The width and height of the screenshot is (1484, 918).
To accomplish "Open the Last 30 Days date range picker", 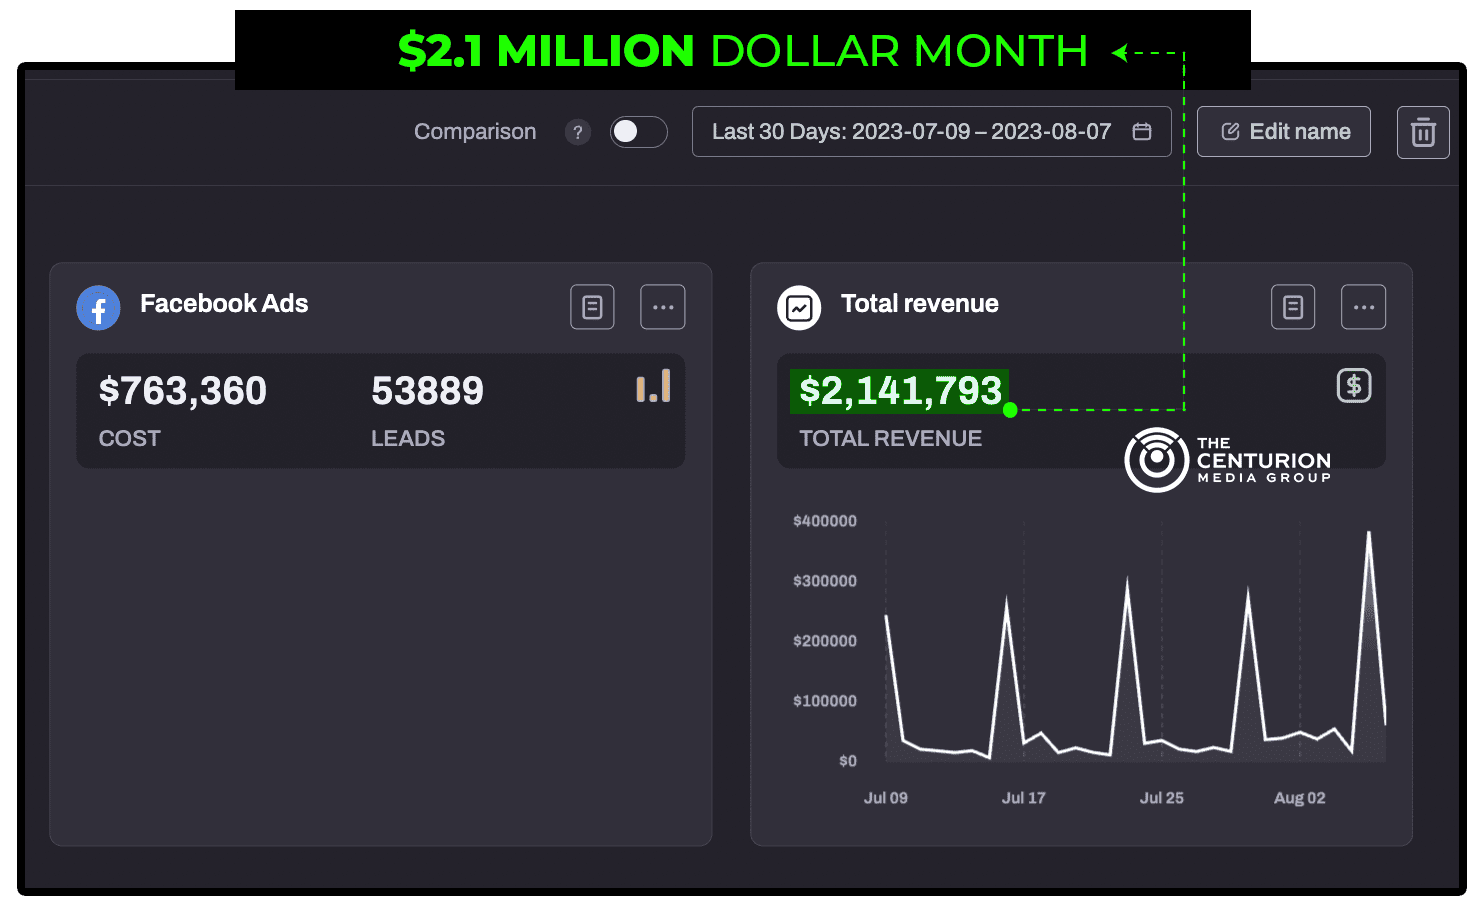I will [931, 132].
